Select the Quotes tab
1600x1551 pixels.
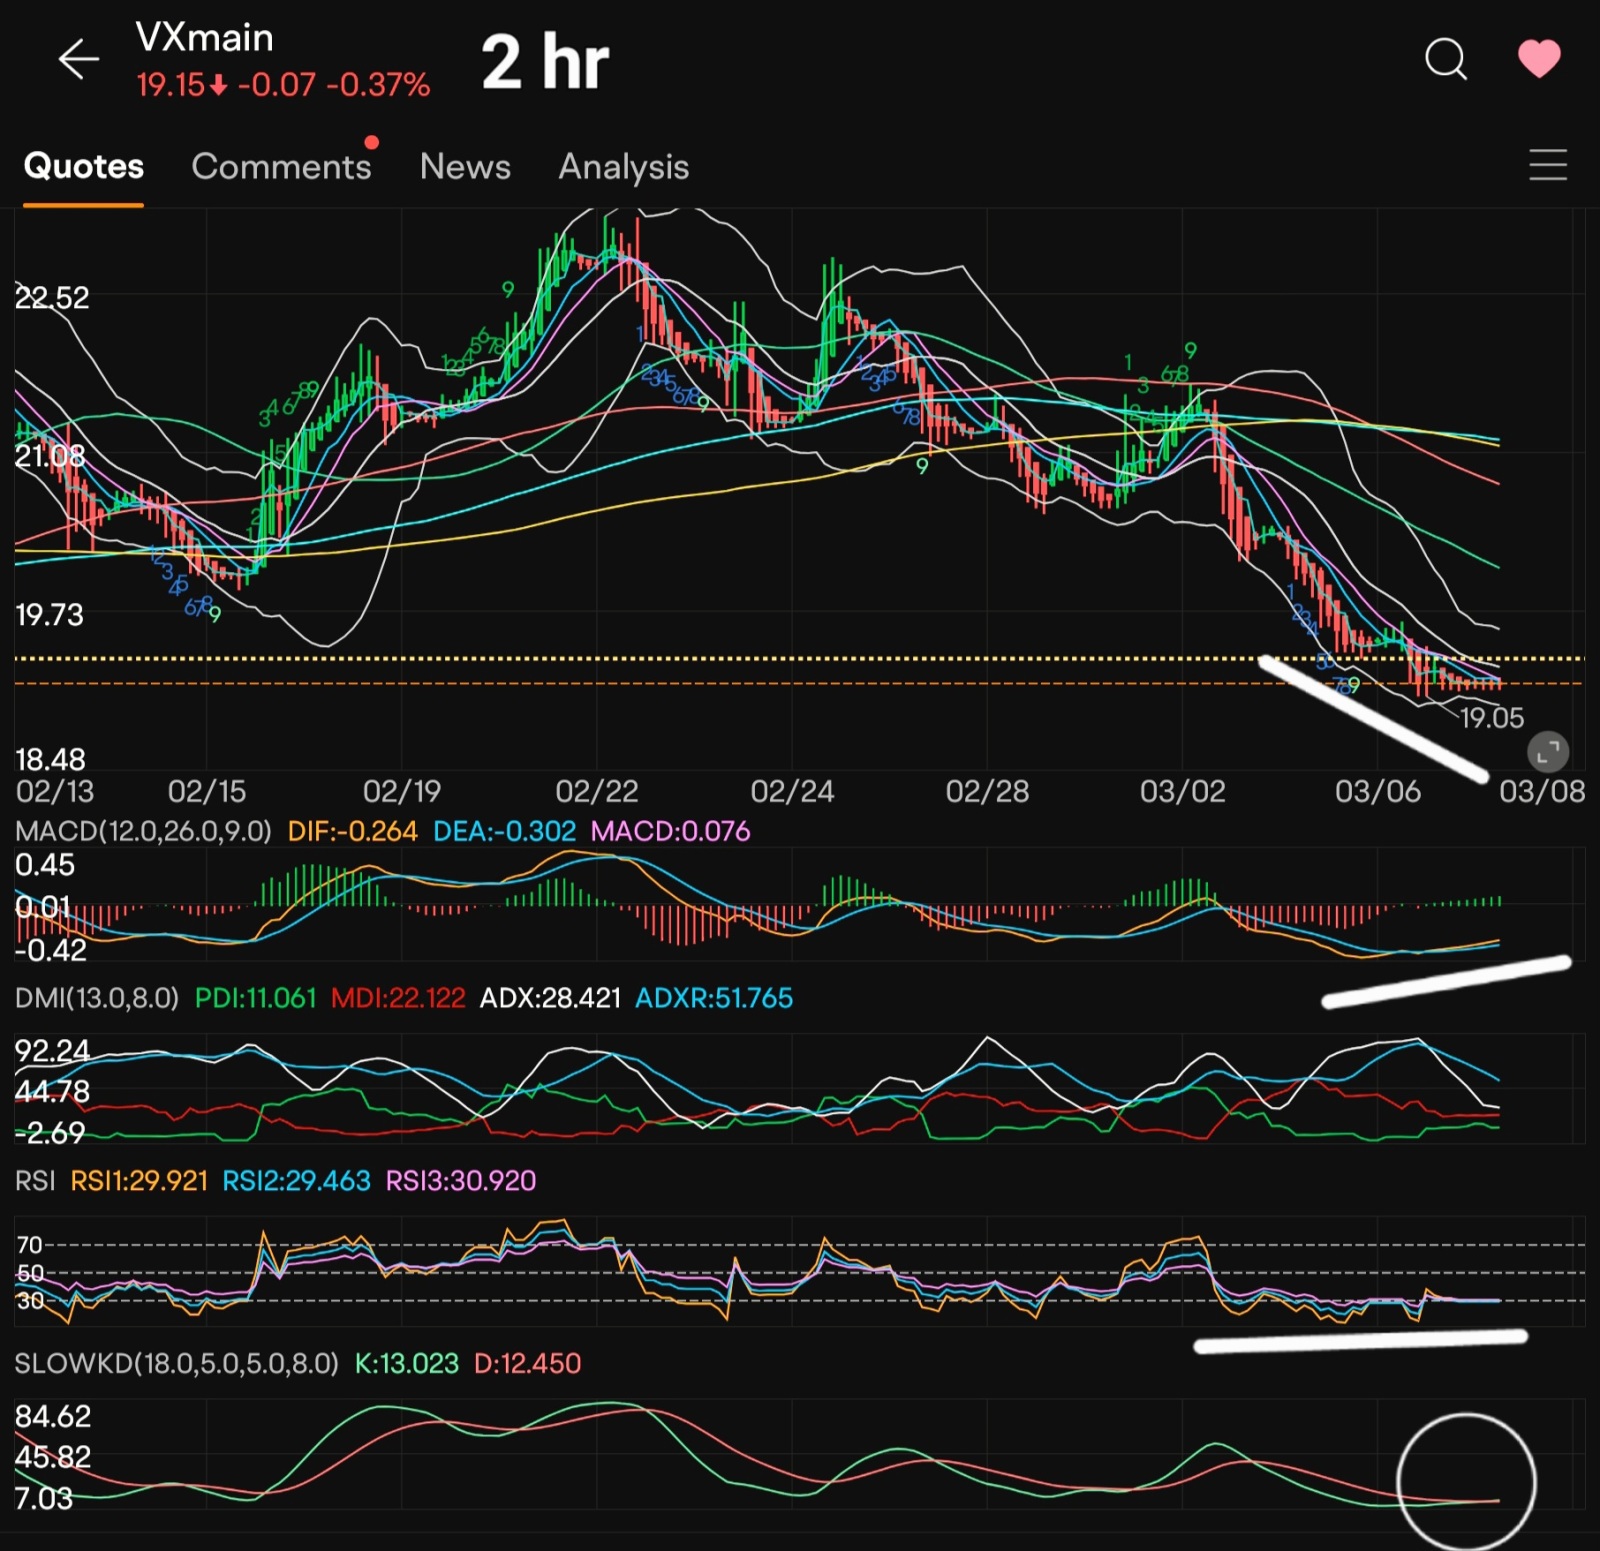point(84,166)
